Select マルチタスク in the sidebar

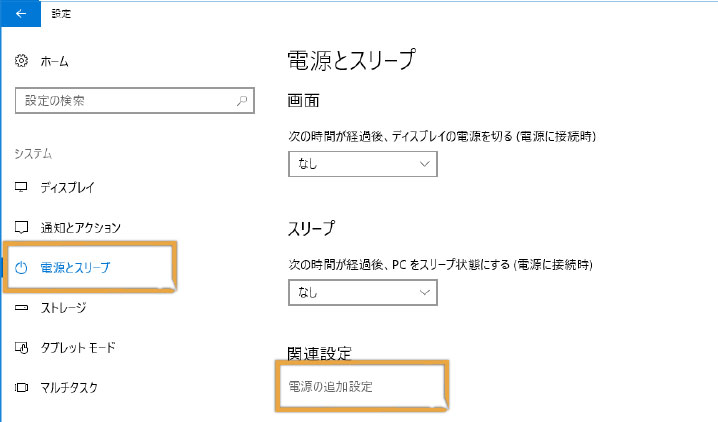pyautogui.click(x=69, y=388)
